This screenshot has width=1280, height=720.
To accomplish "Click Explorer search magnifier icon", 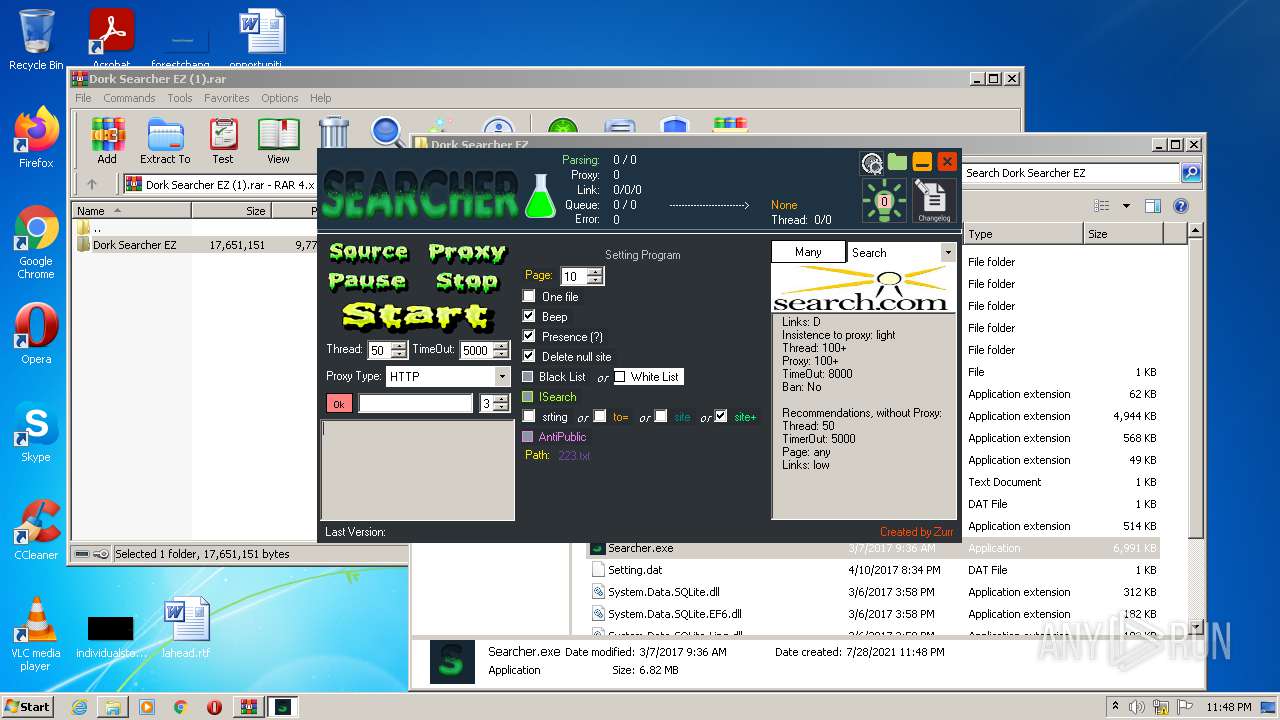I will [1190, 173].
